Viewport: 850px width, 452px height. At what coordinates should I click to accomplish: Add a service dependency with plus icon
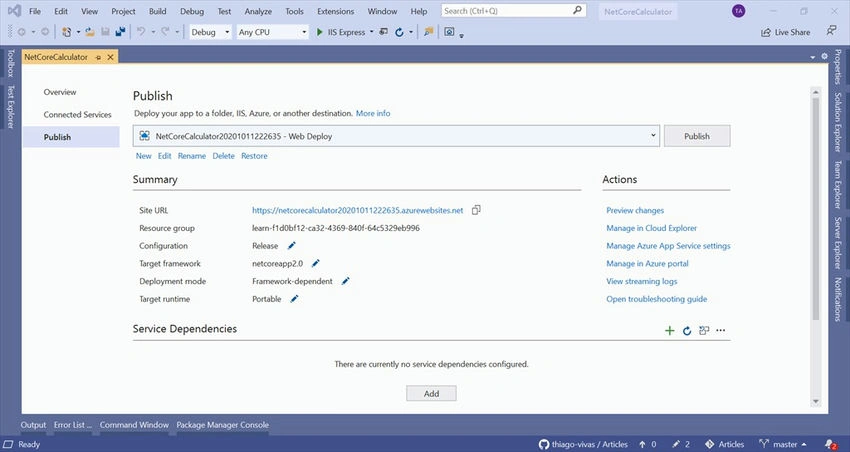coord(669,331)
